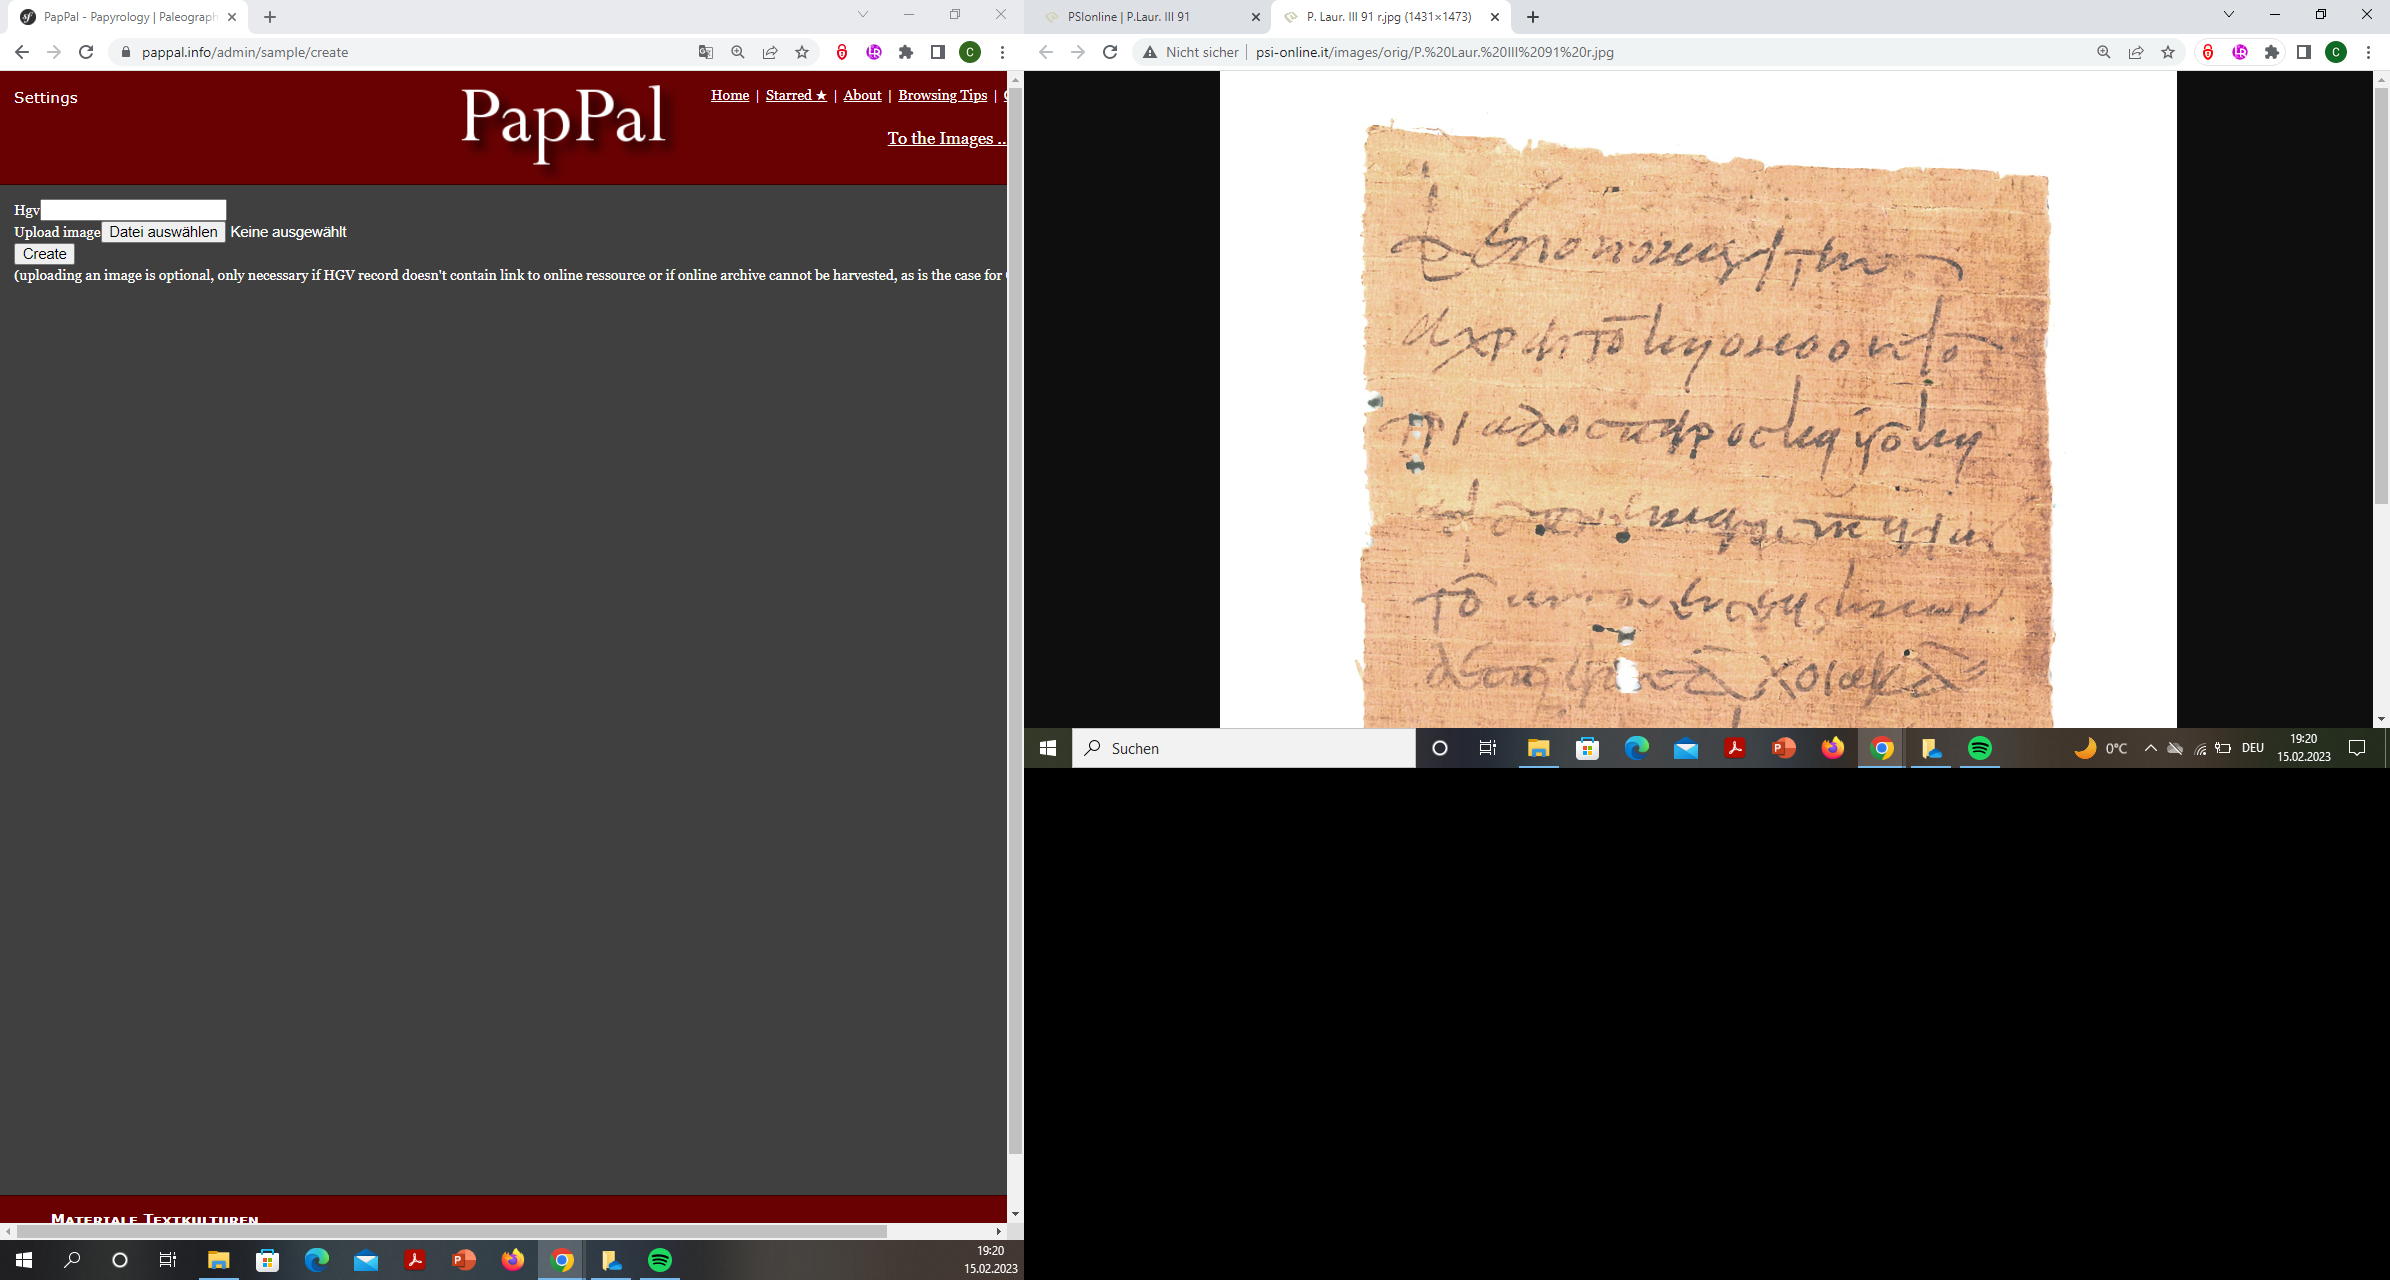Open the Browsing Tips link
Viewport: 2390px width, 1280px height.
pos(943,95)
